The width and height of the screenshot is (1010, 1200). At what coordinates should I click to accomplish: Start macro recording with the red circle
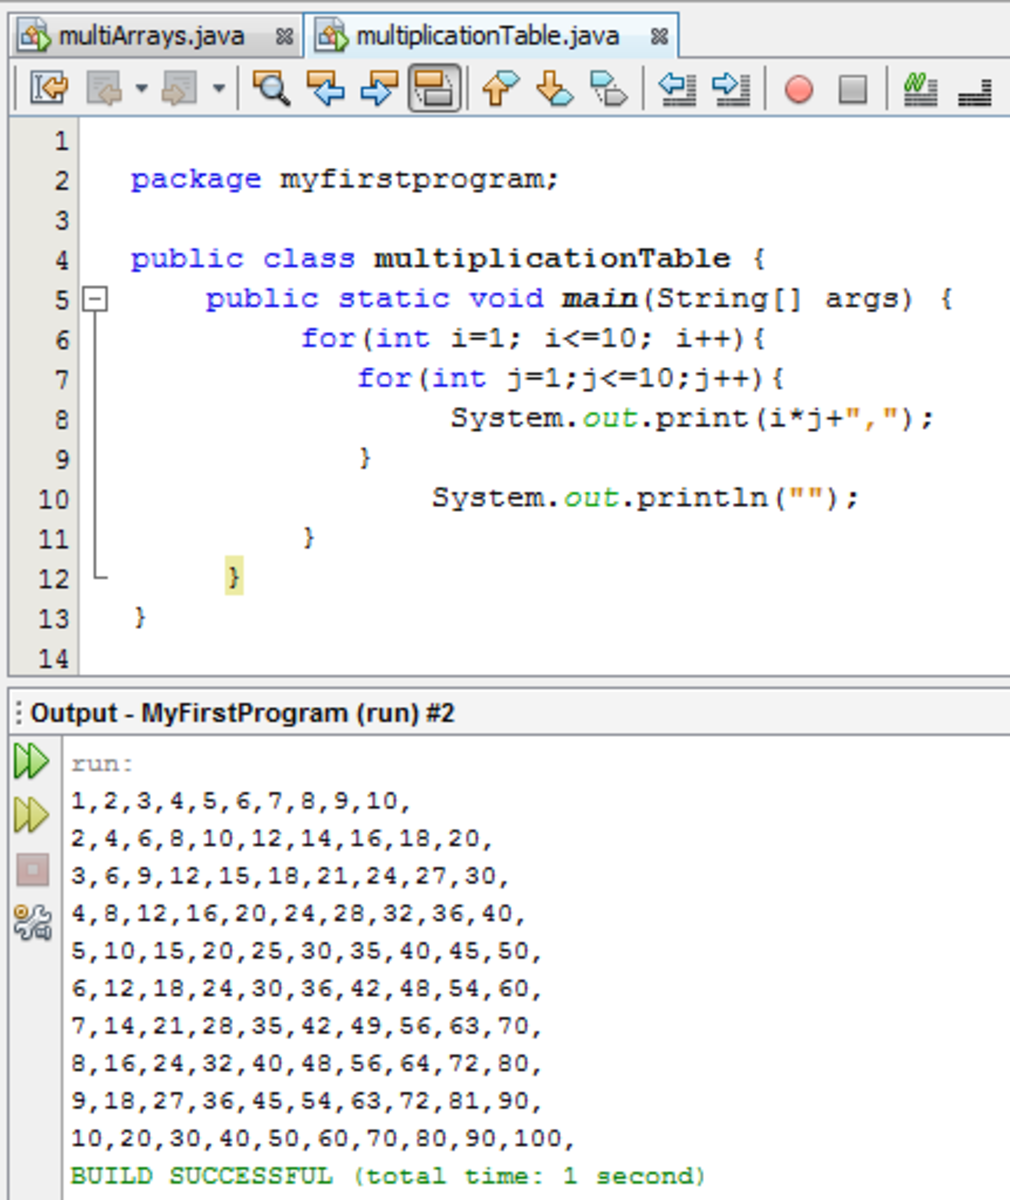coord(798,89)
